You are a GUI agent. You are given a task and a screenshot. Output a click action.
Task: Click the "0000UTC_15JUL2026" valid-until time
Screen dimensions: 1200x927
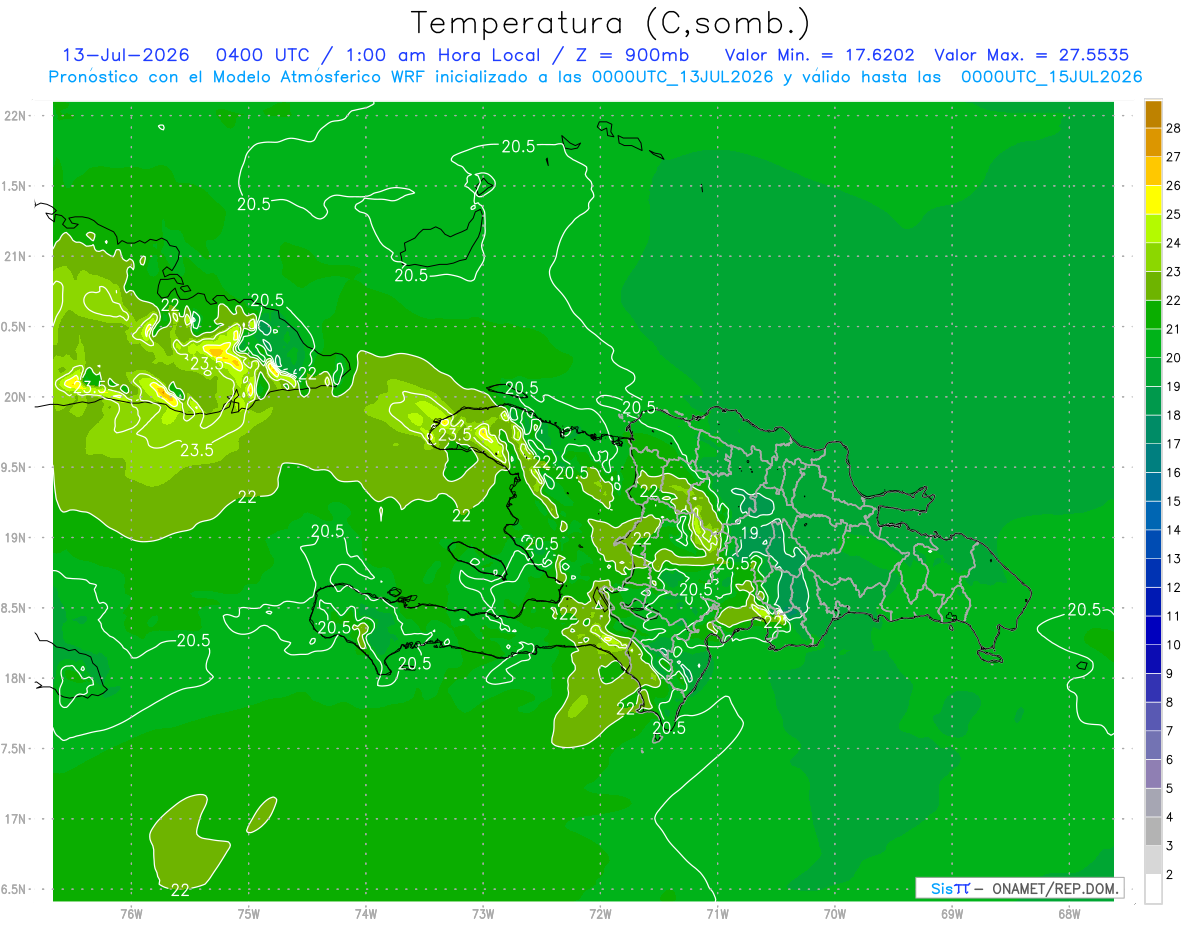(1052, 77)
